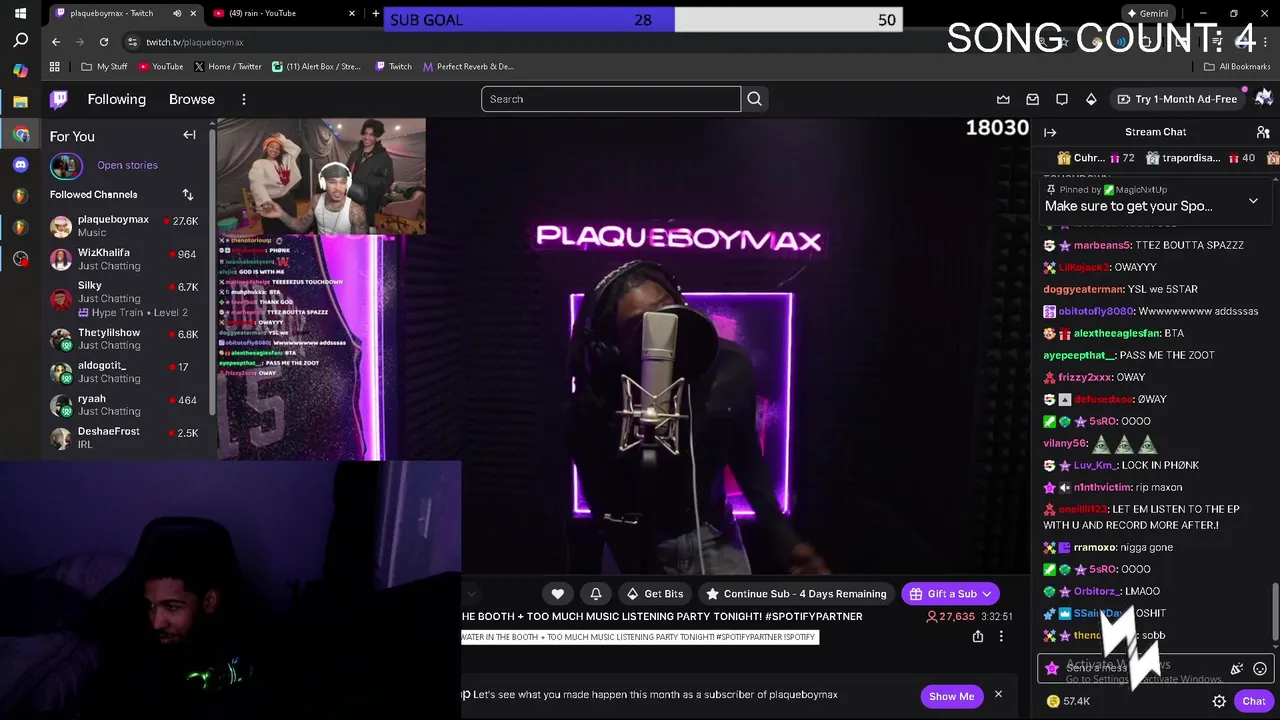Open Discord from the taskbar
Viewport: 1280px width, 720px height.
[20, 165]
